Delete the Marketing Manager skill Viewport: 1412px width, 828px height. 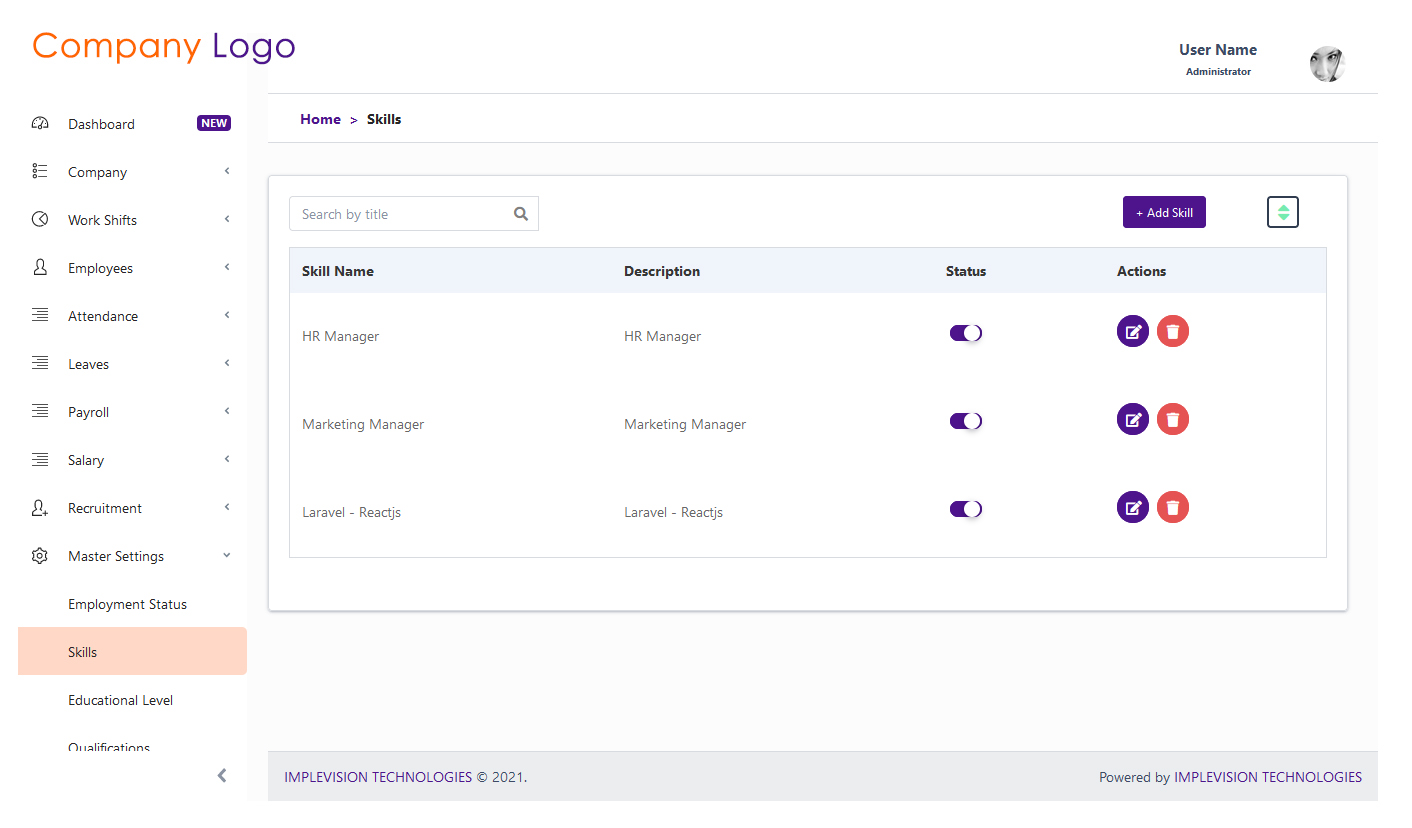click(x=1173, y=419)
